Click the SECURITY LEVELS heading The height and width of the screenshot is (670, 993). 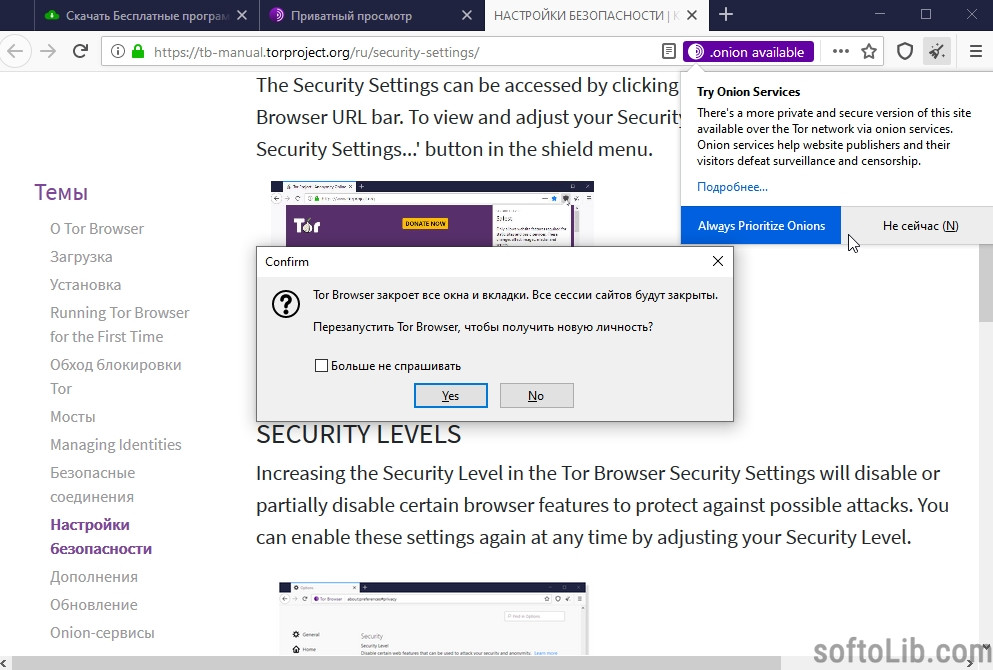pyautogui.click(x=358, y=434)
